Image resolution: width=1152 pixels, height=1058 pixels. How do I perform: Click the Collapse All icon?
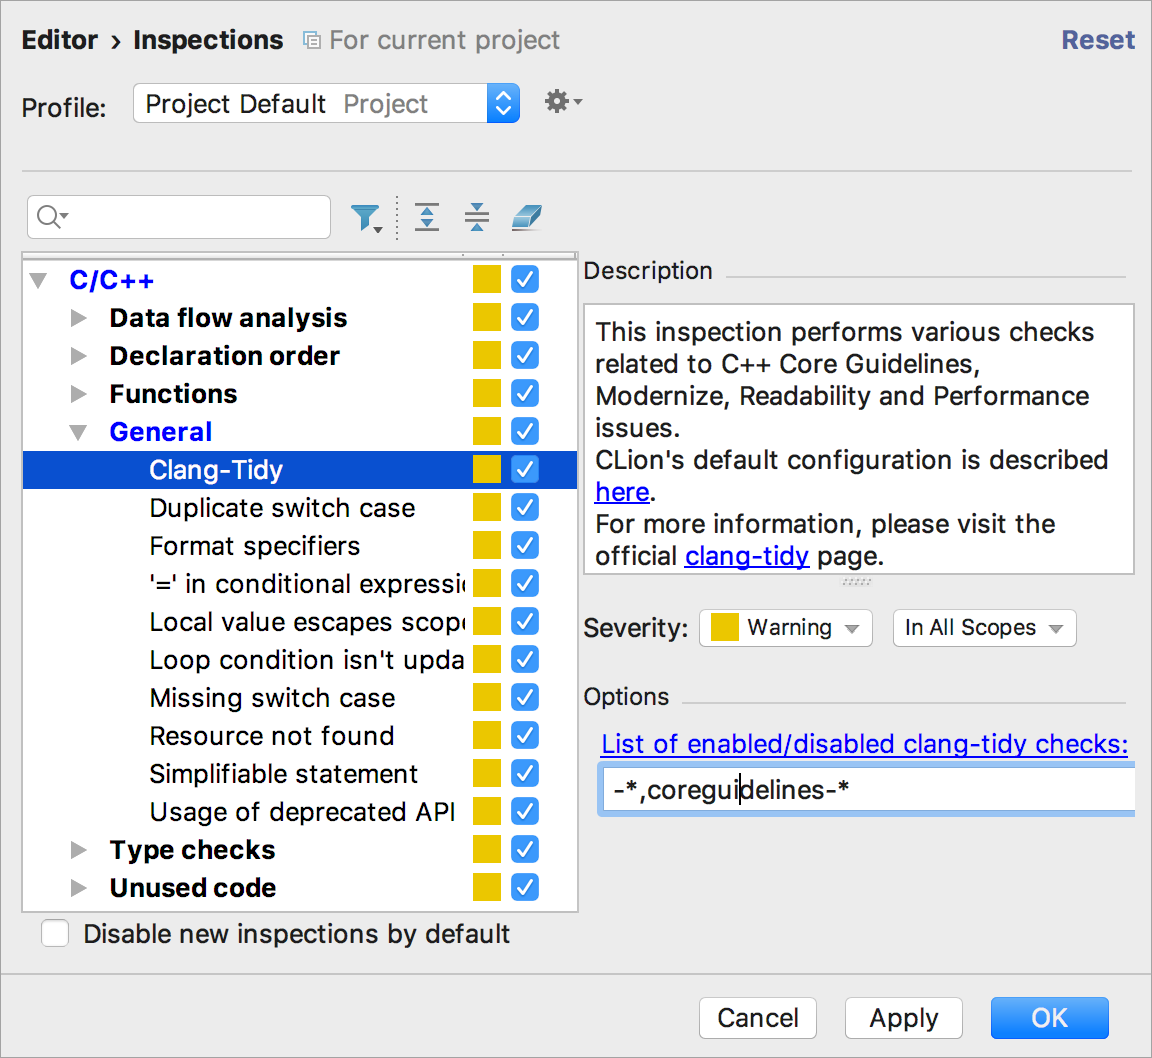pos(477,217)
